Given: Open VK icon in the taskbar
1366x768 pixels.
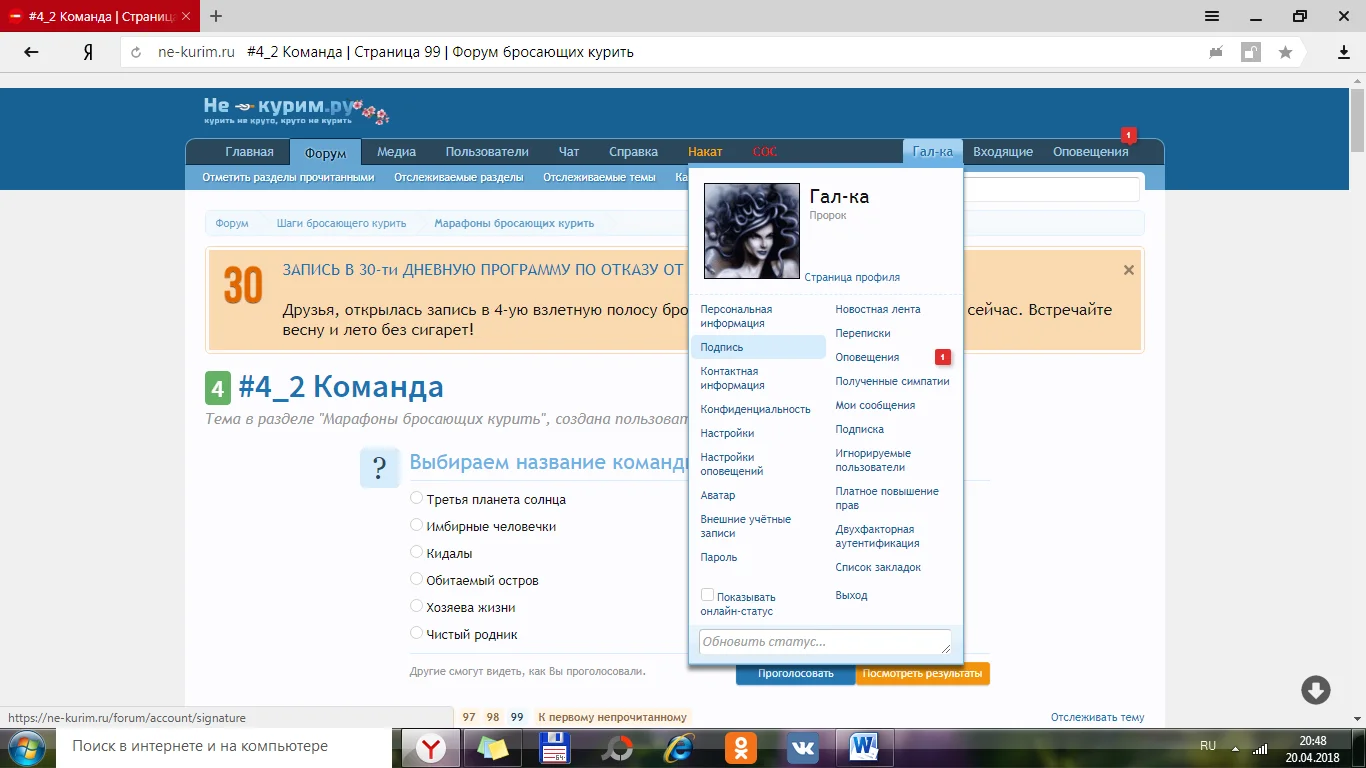Looking at the screenshot, I should pyautogui.click(x=802, y=747).
